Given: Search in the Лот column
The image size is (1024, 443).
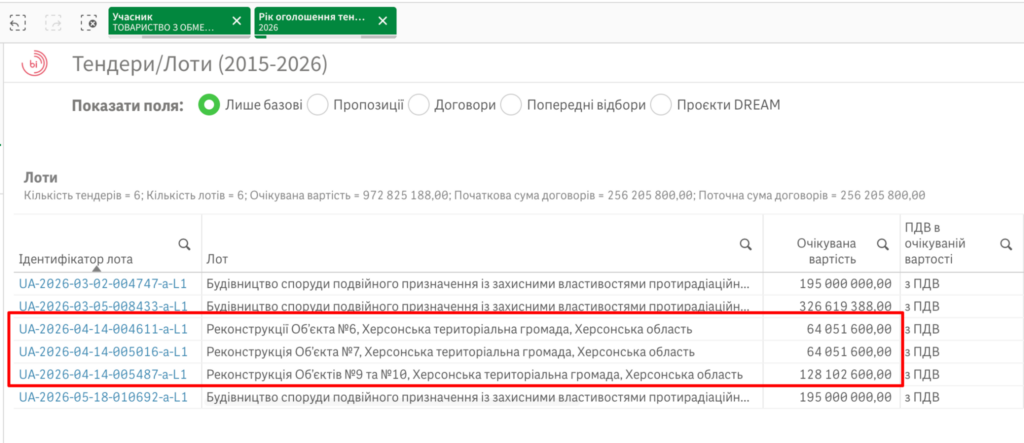Looking at the screenshot, I should (745, 244).
